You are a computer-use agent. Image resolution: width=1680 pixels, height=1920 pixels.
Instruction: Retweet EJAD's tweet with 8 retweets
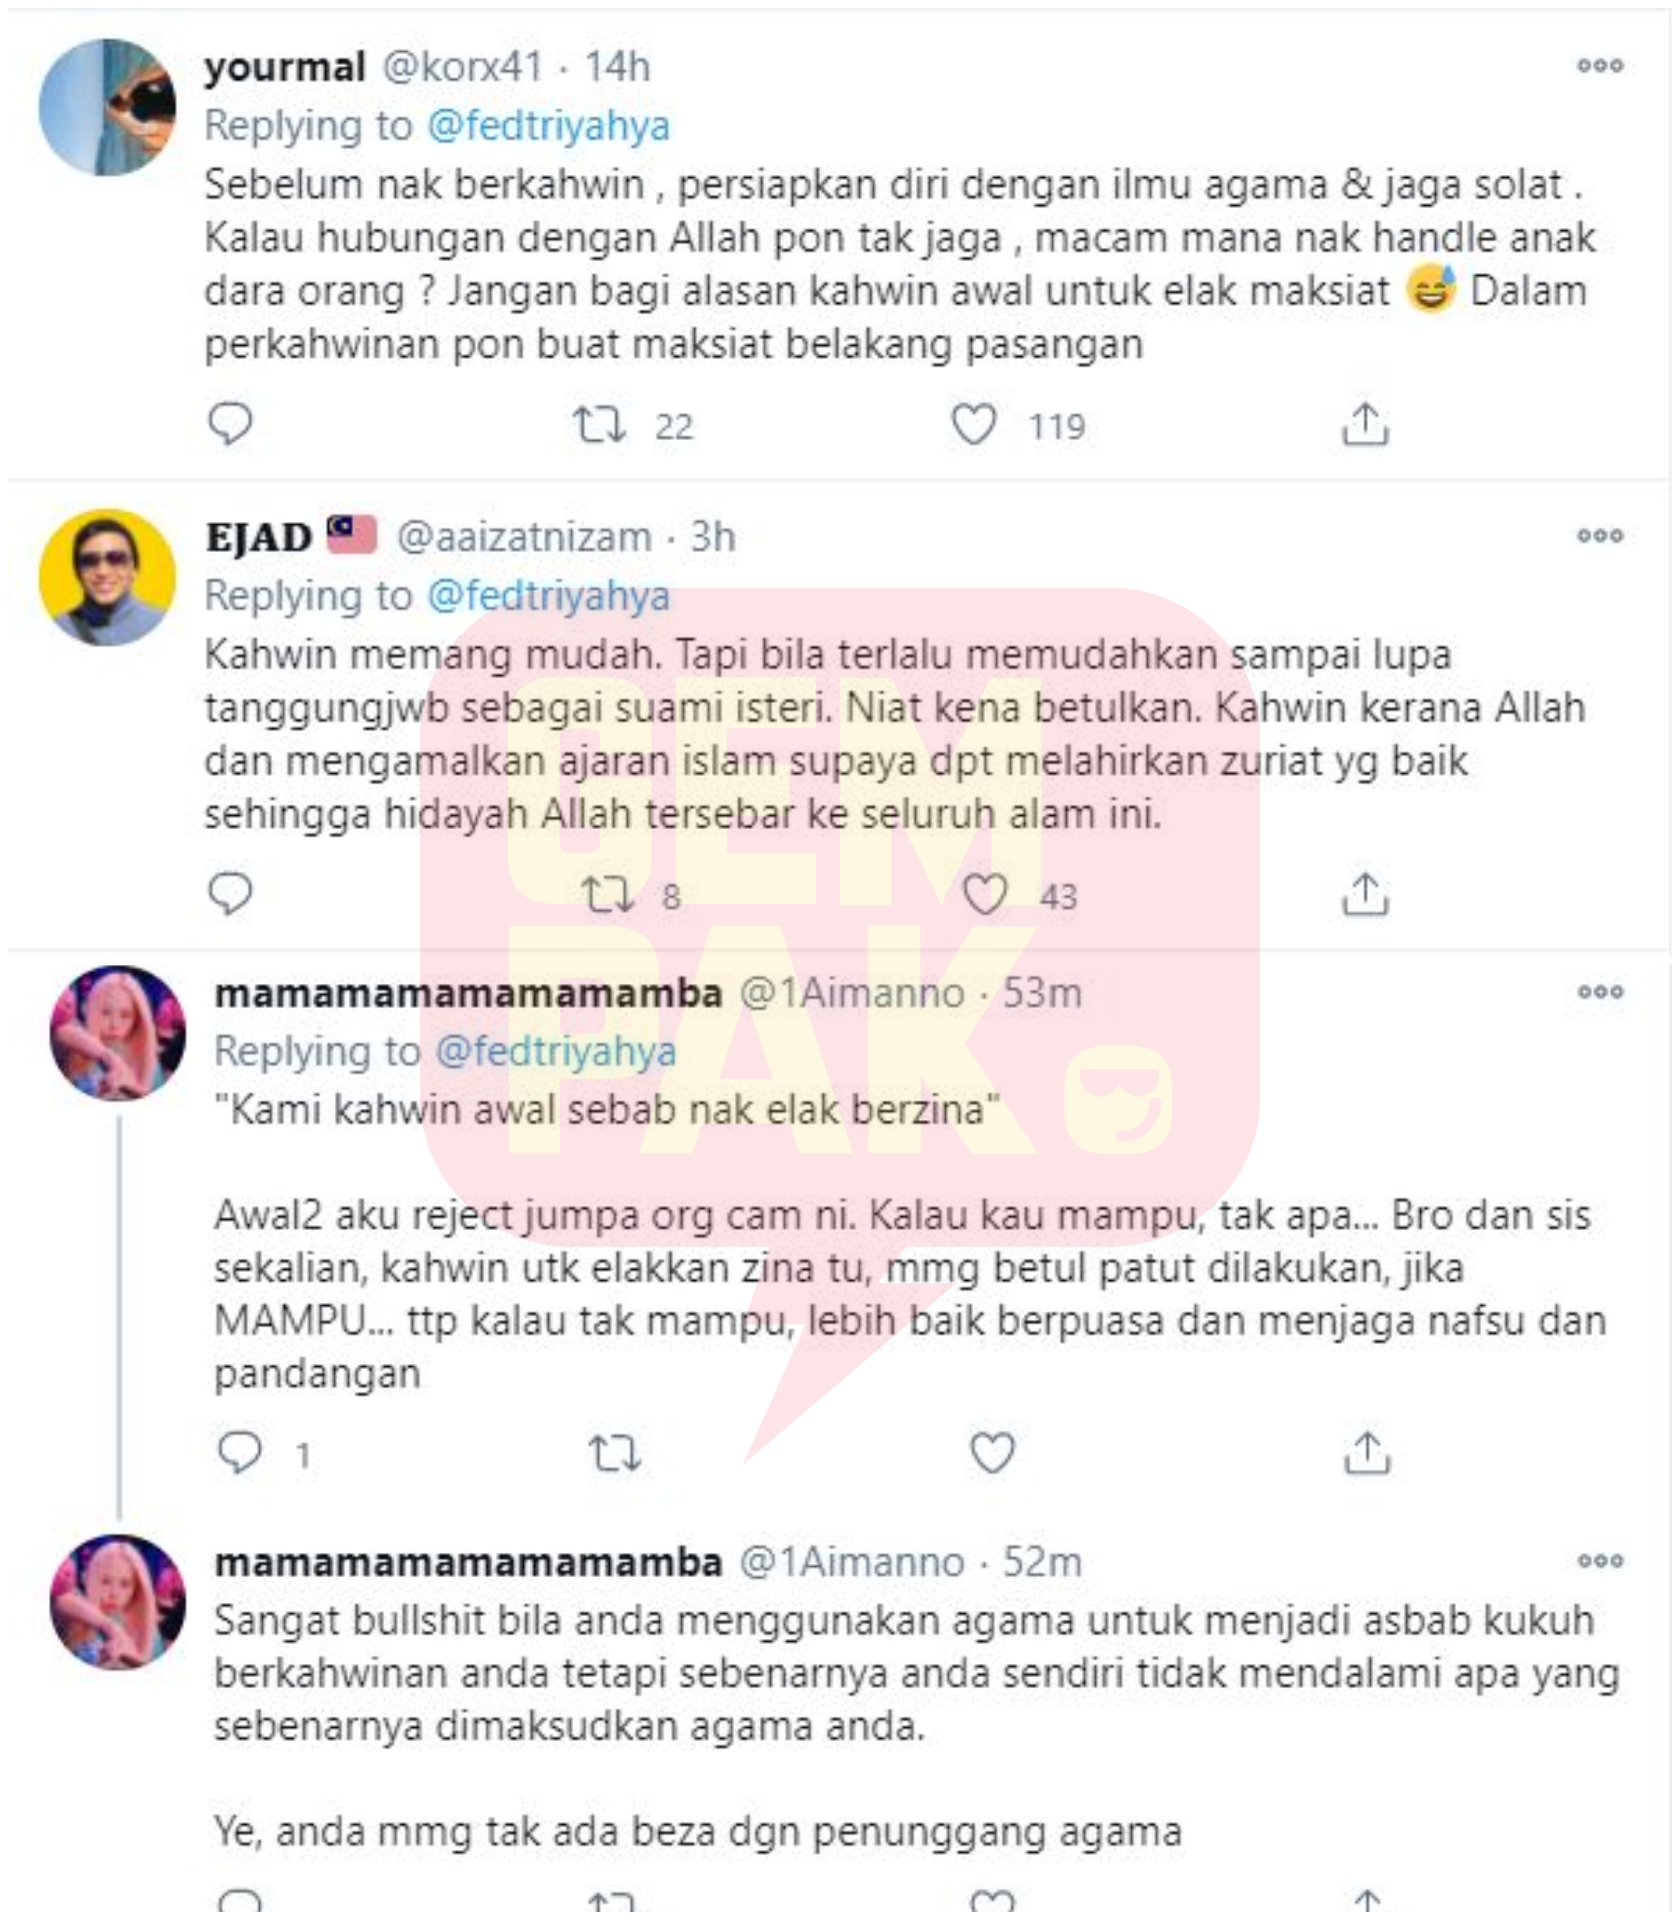point(609,895)
